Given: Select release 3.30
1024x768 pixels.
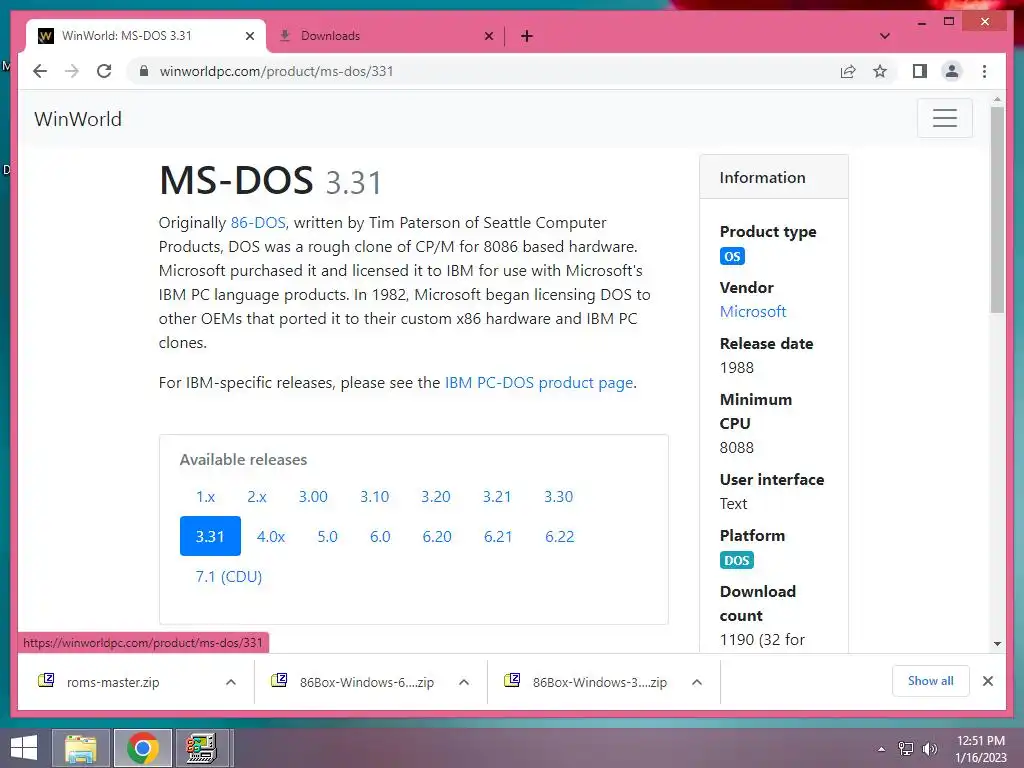Looking at the screenshot, I should tap(558, 496).
